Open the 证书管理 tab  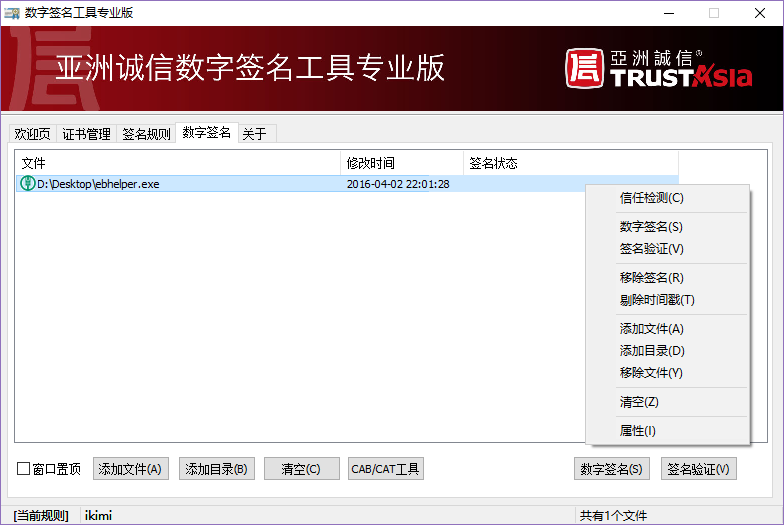pyautogui.click(x=86, y=134)
